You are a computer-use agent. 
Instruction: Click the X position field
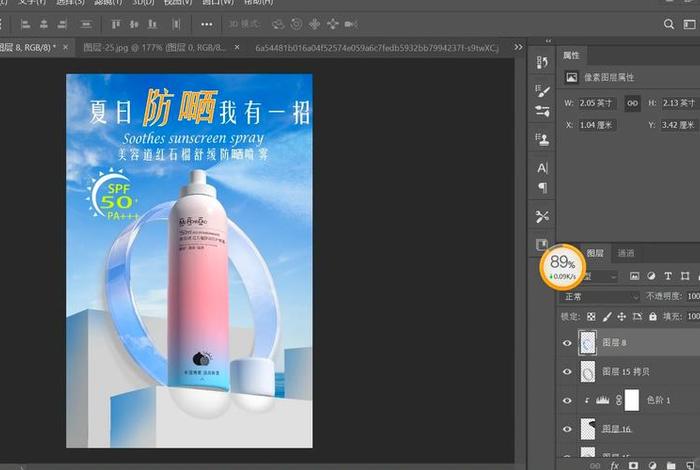[597, 125]
